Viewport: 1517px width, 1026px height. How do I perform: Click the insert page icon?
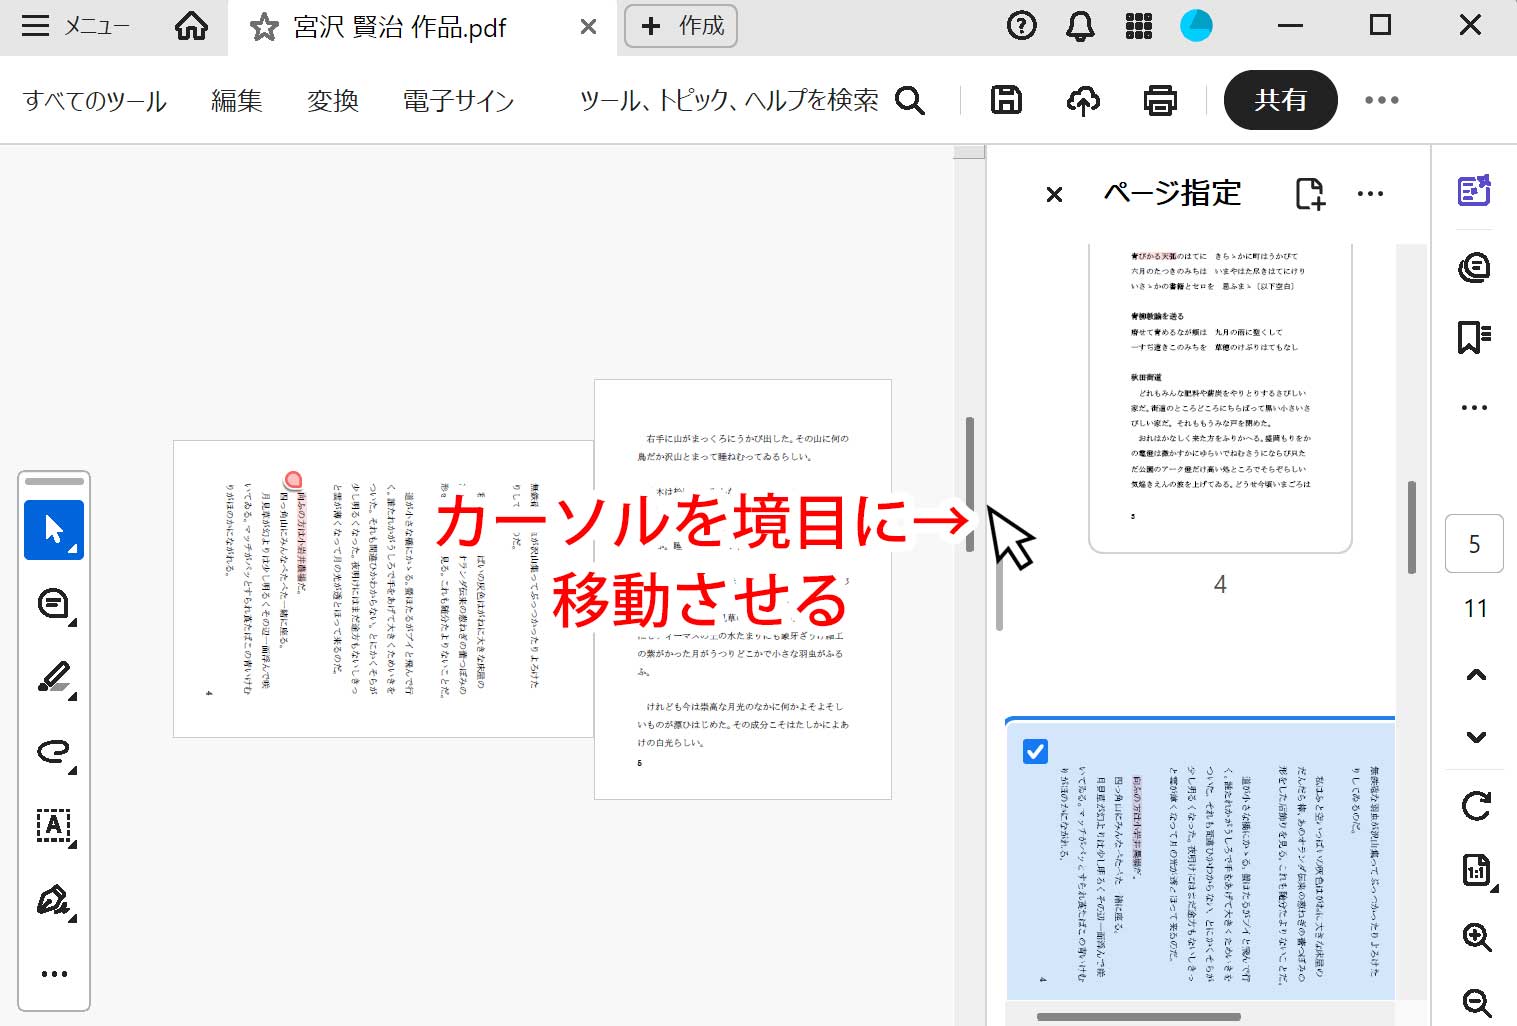[x=1310, y=193]
